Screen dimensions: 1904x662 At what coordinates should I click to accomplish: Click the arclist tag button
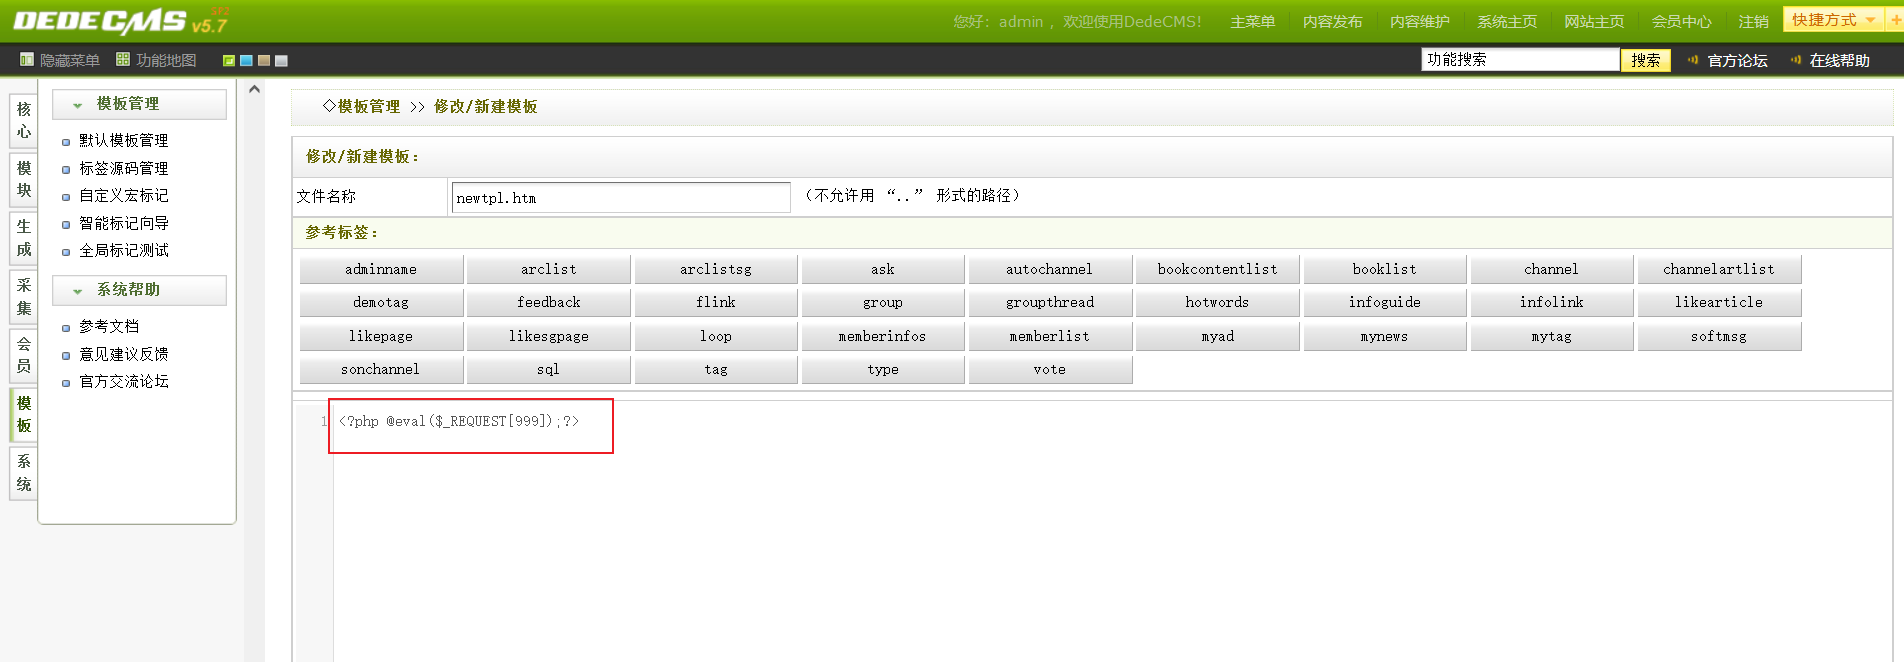coord(548,269)
